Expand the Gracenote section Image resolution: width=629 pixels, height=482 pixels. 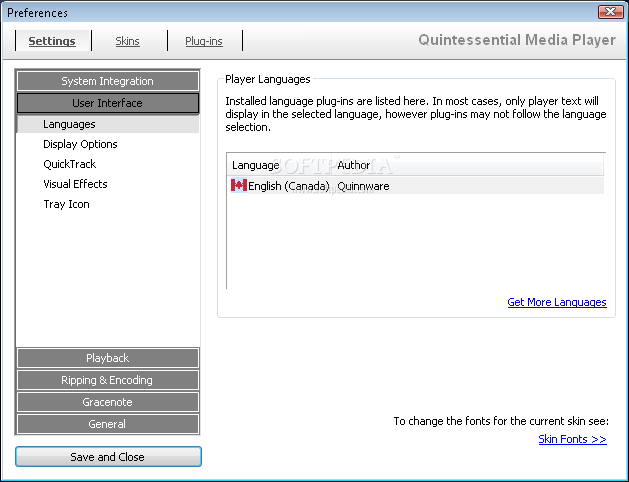pos(108,402)
